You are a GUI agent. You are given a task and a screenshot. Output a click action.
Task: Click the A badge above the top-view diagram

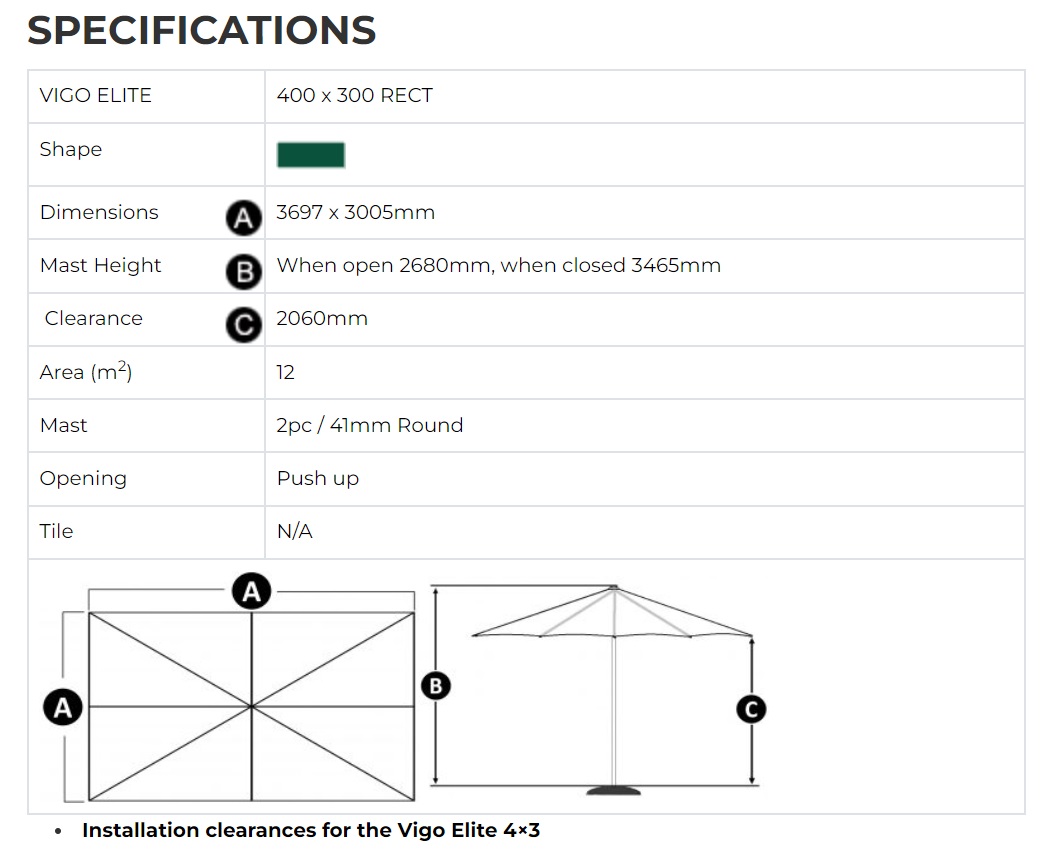(252, 591)
